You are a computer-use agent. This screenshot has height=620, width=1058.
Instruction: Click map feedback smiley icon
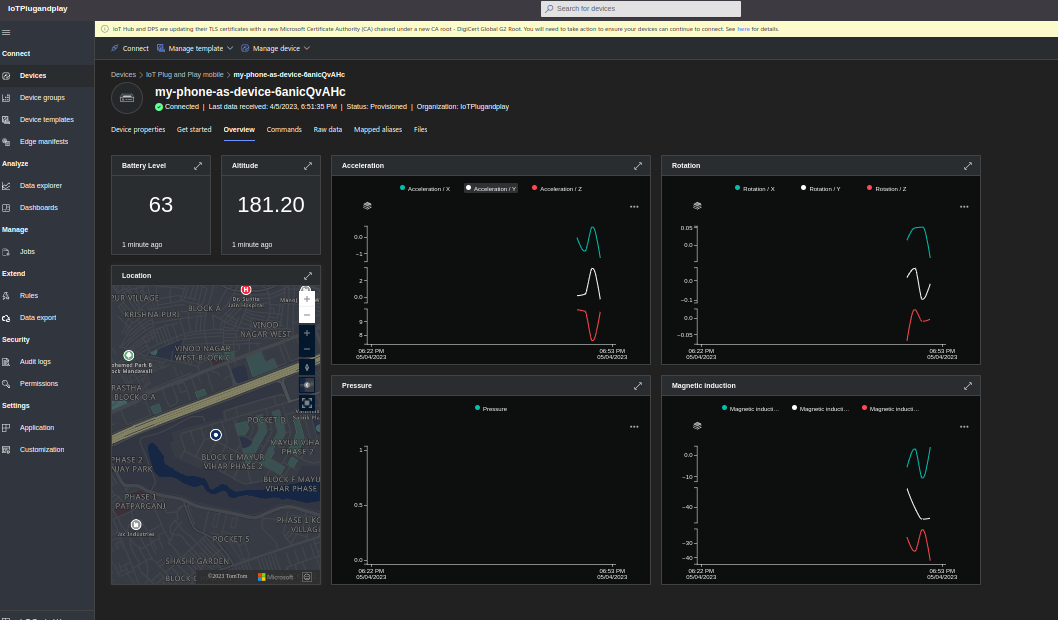coord(307,576)
